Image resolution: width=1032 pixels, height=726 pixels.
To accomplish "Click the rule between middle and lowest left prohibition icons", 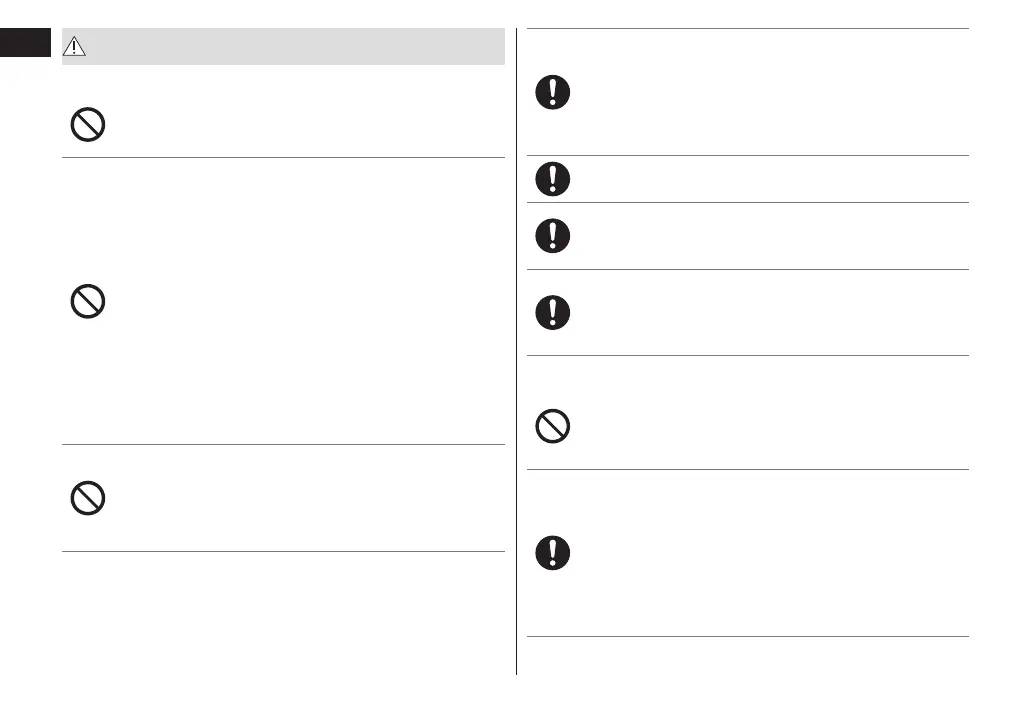I will 283,444.
